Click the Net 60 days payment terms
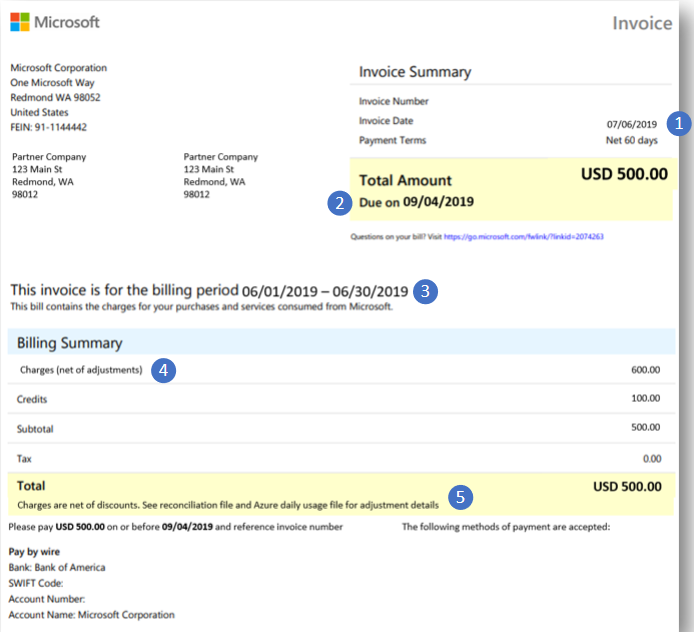Screen dimensions: 694x632 634,141
